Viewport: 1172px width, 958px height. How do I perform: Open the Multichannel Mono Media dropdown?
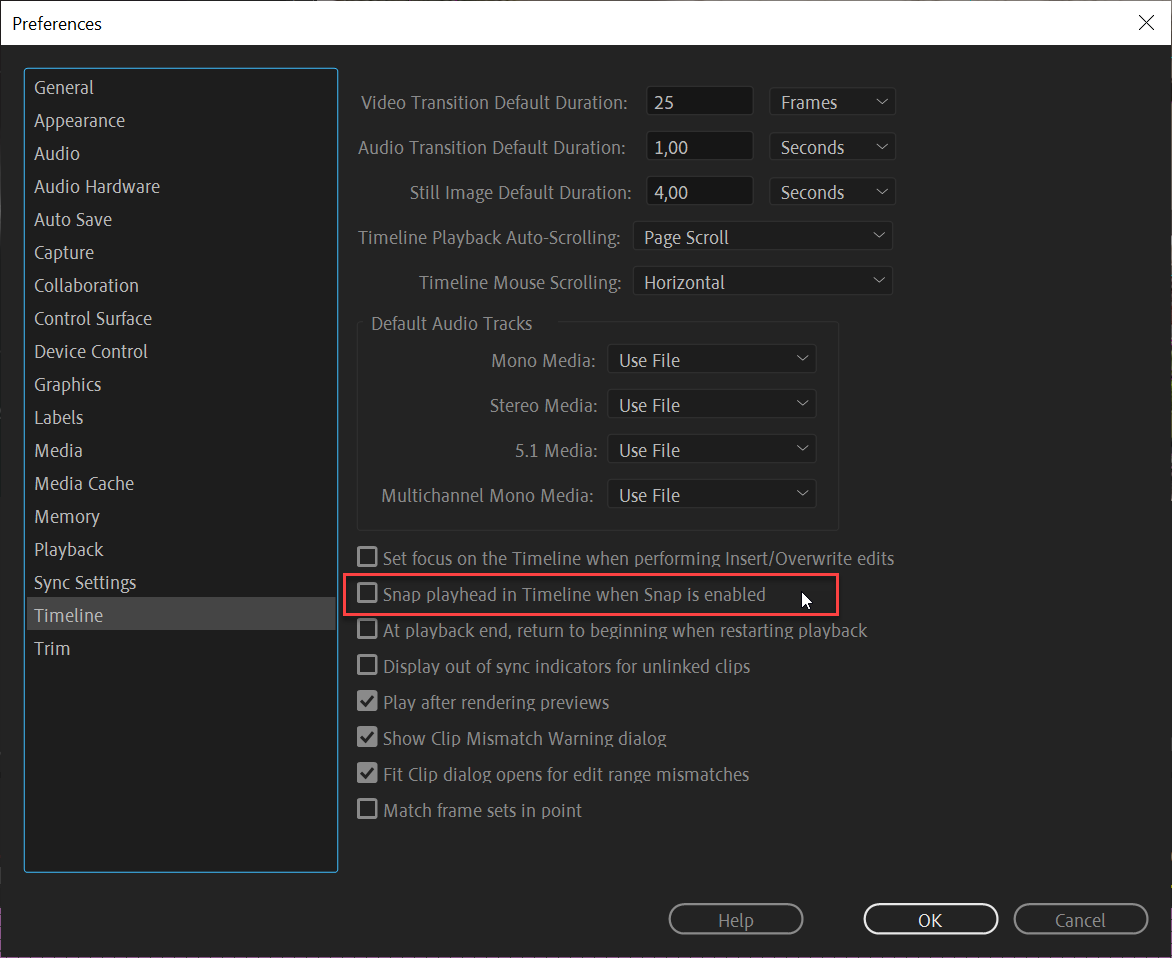click(x=711, y=493)
